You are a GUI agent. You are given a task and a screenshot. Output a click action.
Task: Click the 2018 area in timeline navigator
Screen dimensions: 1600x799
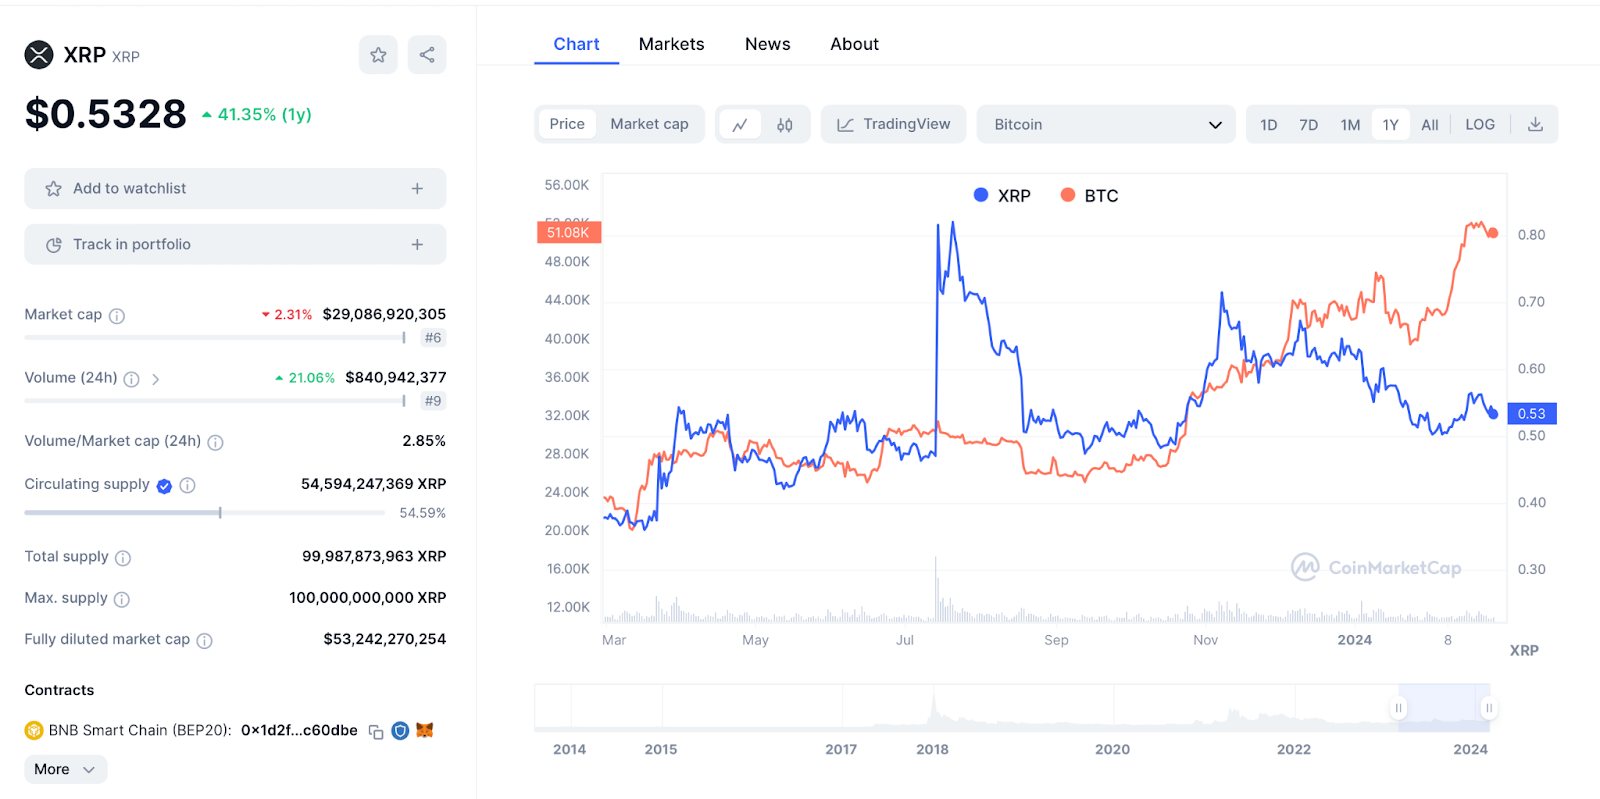coord(932,749)
